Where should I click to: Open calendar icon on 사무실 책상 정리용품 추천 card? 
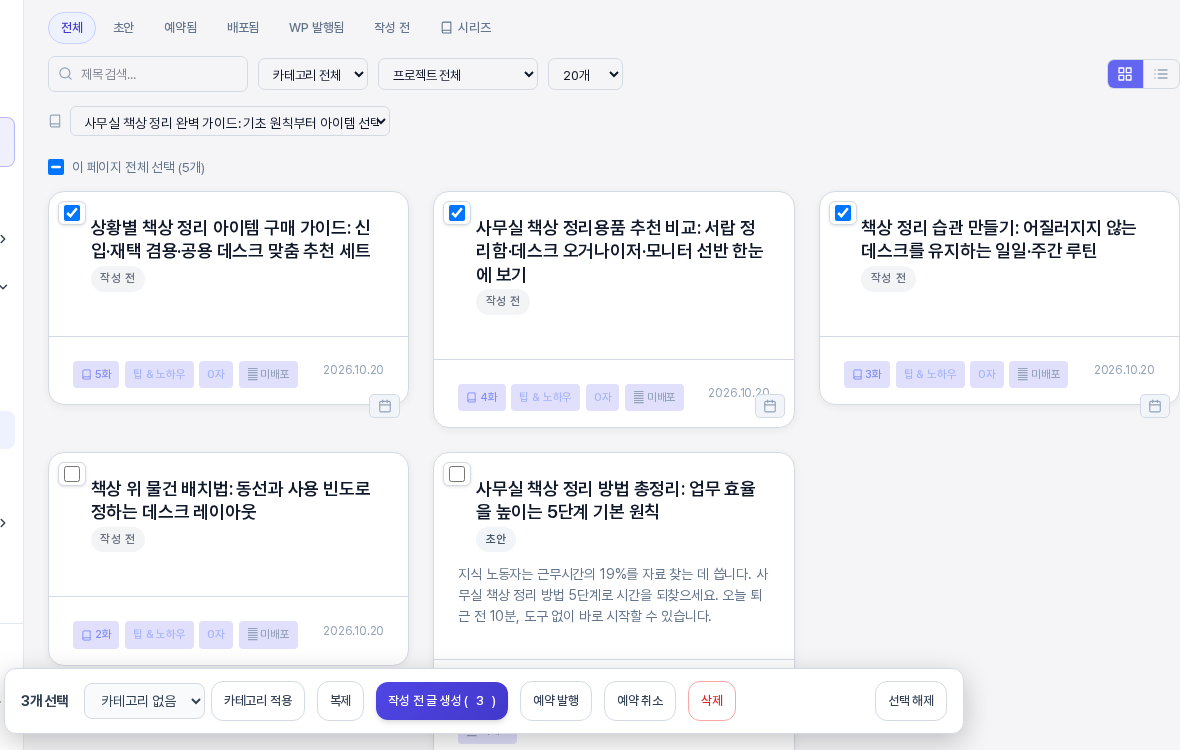click(770, 406)
